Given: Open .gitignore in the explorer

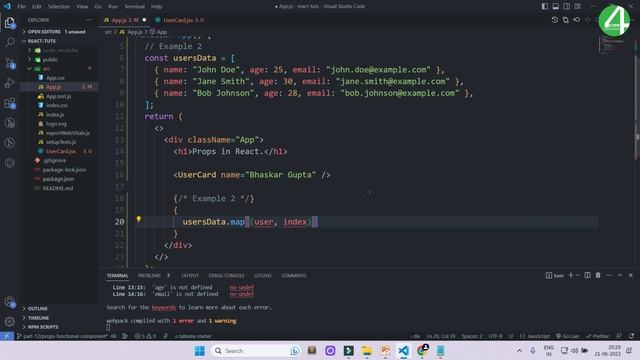Looking at the screenshot, I should [55, 160].
